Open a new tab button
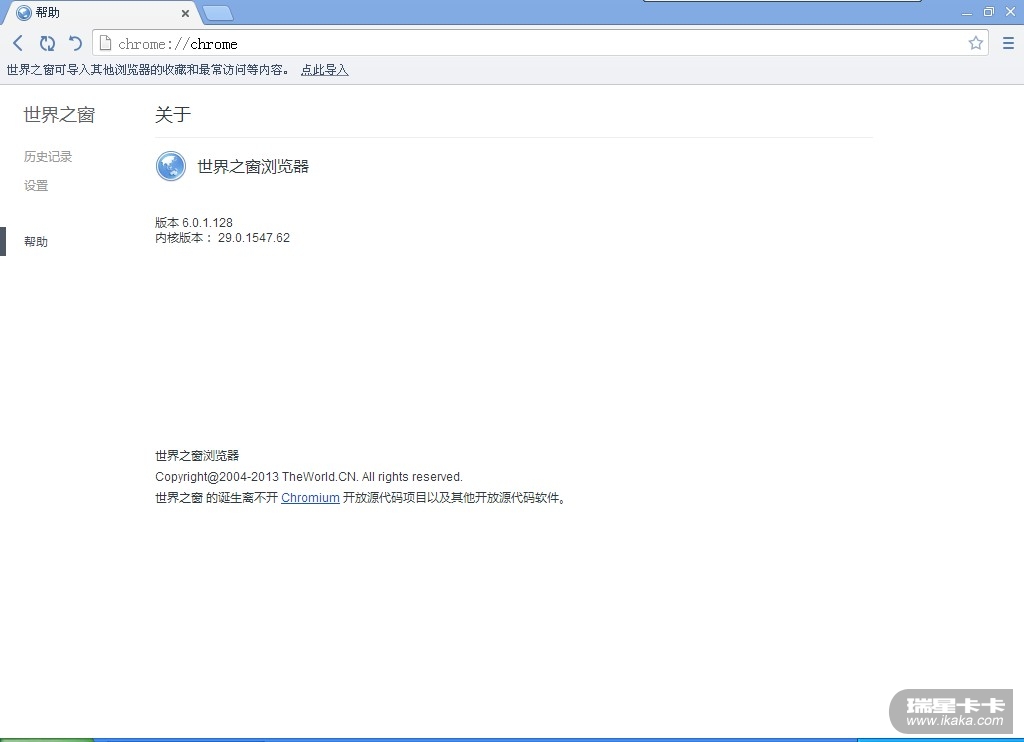This screenshot has width=1024, height=742. tap(217, 12)
